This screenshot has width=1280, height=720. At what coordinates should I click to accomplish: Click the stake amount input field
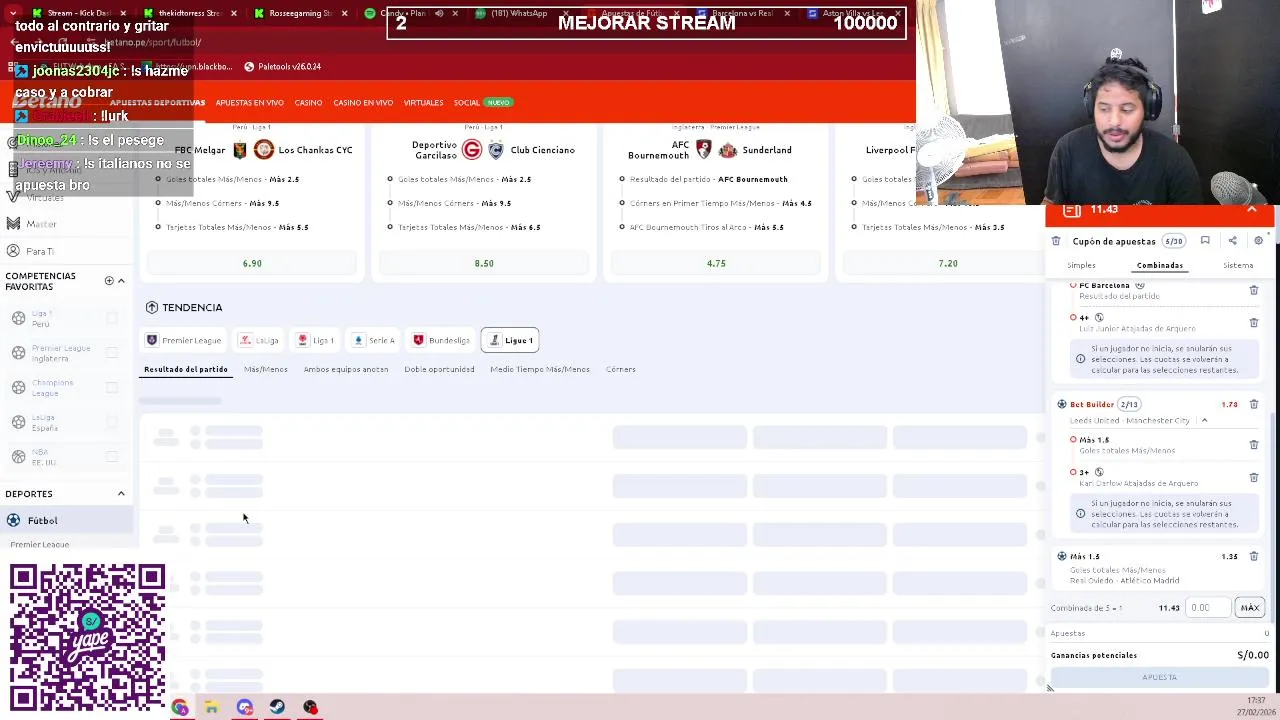tap(1209, 607)
